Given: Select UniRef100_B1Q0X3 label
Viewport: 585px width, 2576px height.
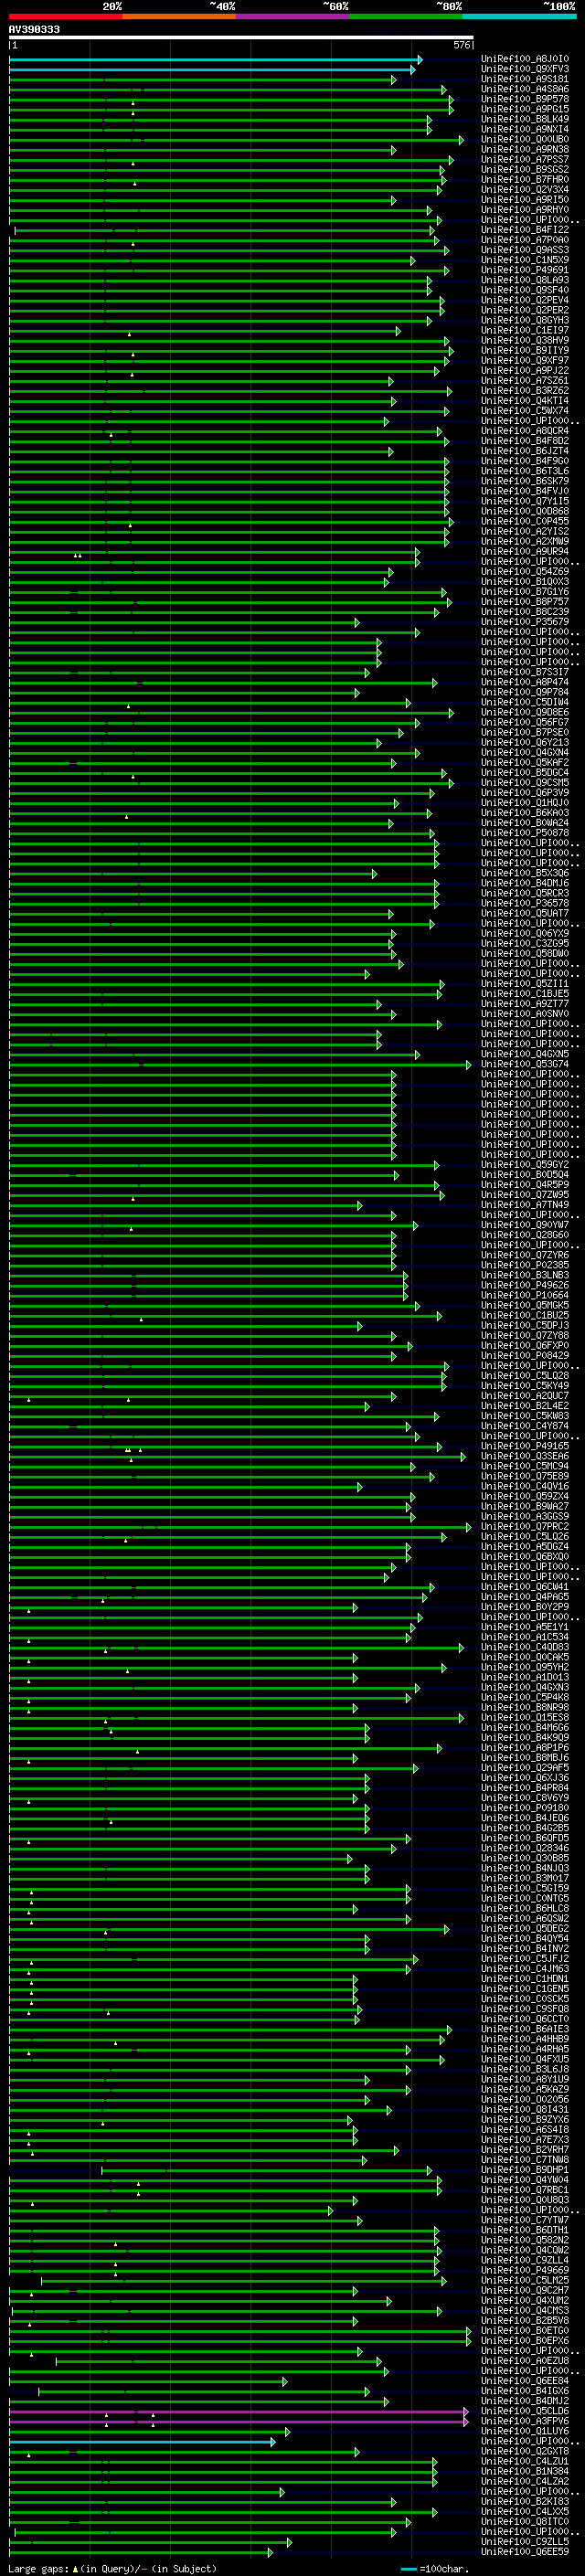Looking at the screenshot, I should pyautogui.click(x=525, y=581).
